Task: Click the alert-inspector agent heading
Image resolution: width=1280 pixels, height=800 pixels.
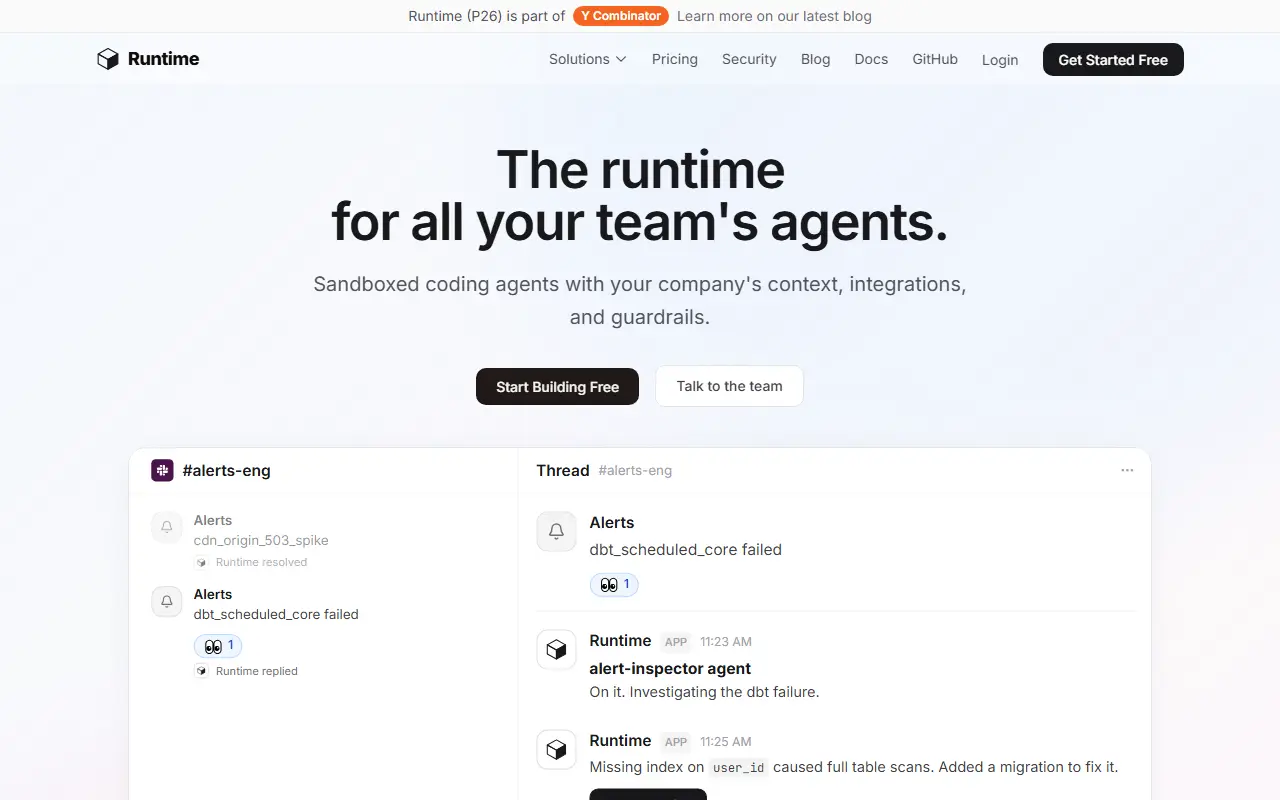Action: (x=670, y=668)
